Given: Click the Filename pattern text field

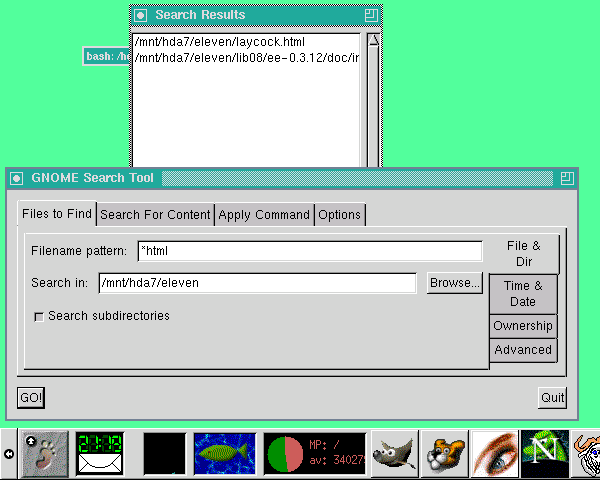Looking at the screenshot, I should (x=309, y=251).
